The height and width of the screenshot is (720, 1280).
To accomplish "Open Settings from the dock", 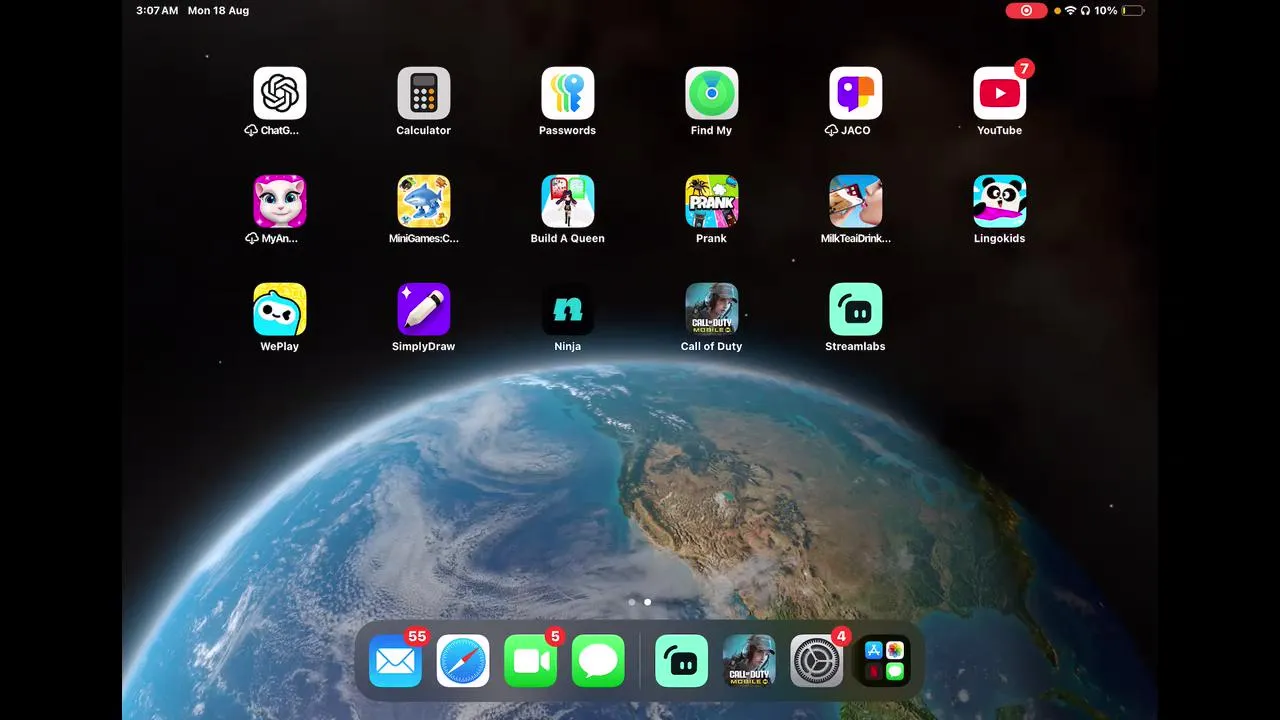I will click(x=817, y=661).
